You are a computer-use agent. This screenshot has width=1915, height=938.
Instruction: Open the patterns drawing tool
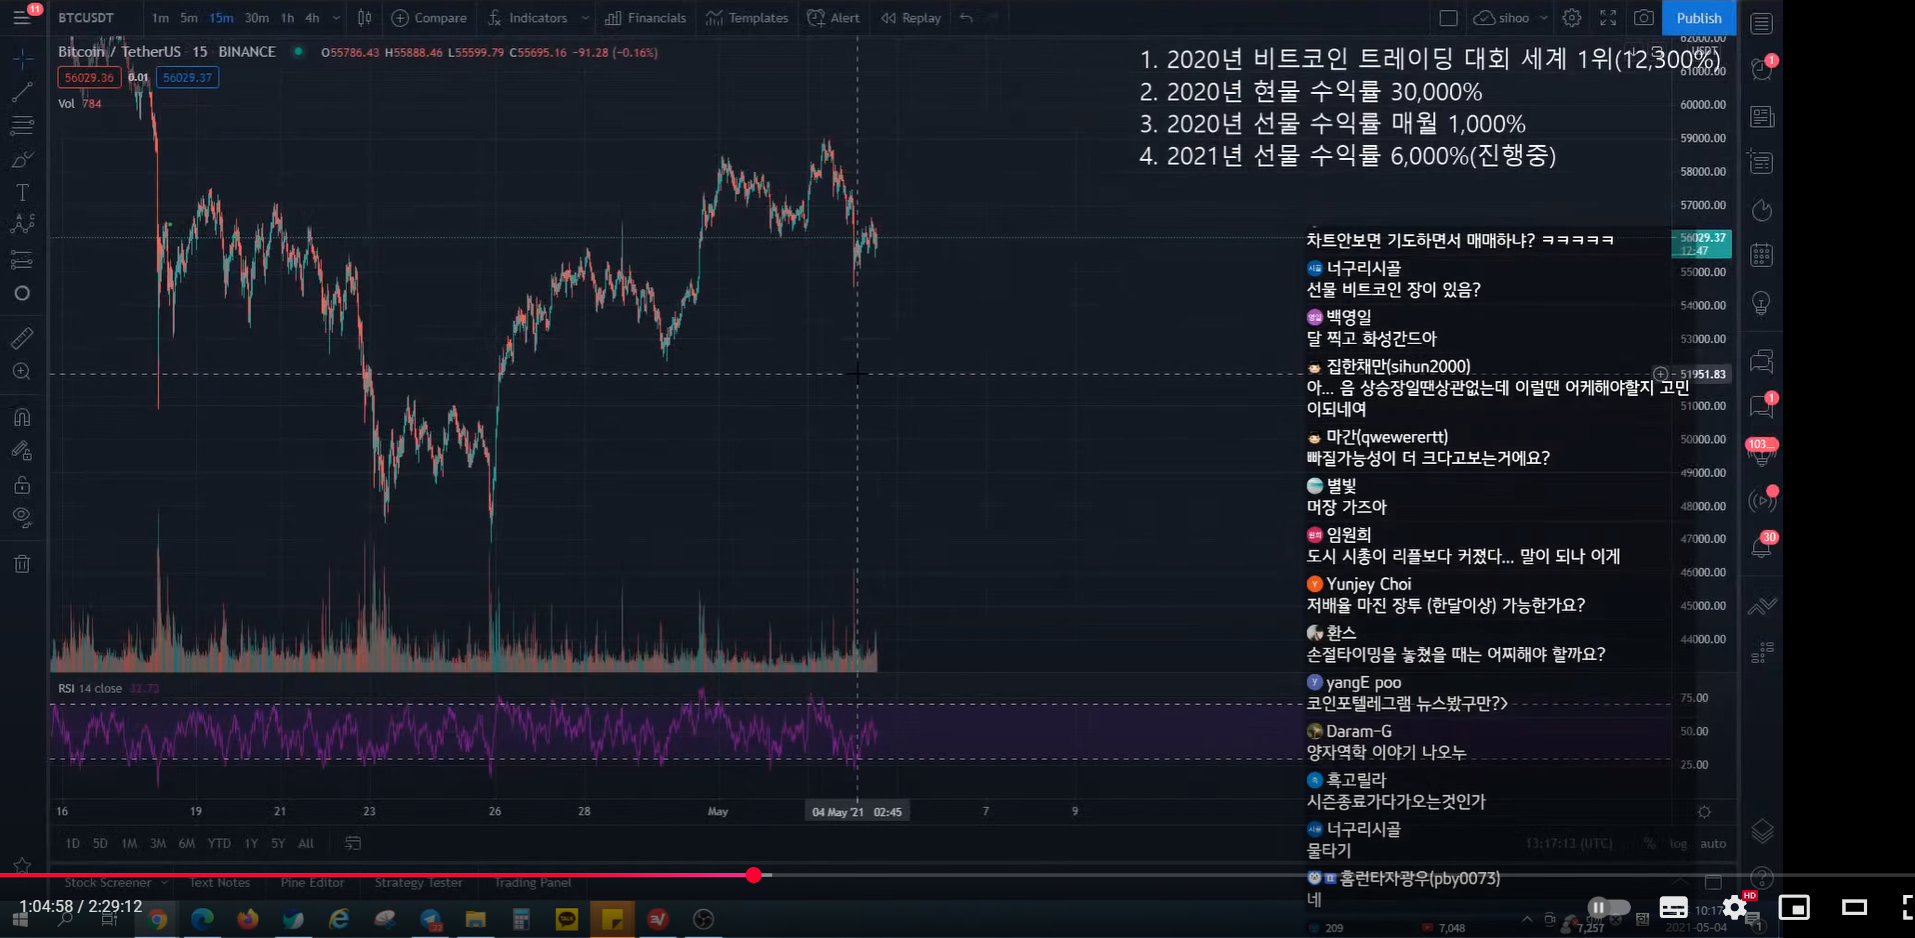coord(22,225)
